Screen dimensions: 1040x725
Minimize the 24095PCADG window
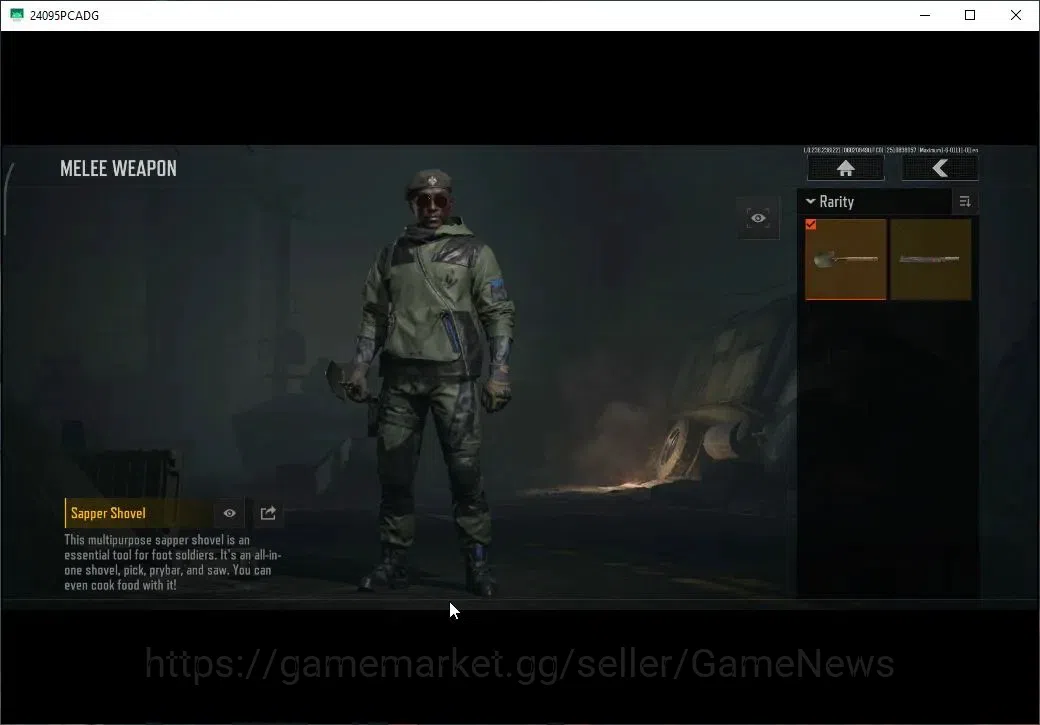(x=925, y=15)
